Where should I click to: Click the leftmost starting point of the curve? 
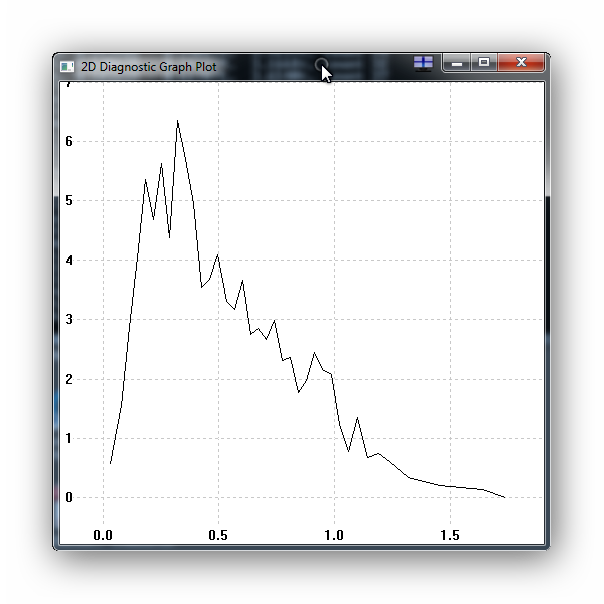pyautogui.click(x=110, y=463)
